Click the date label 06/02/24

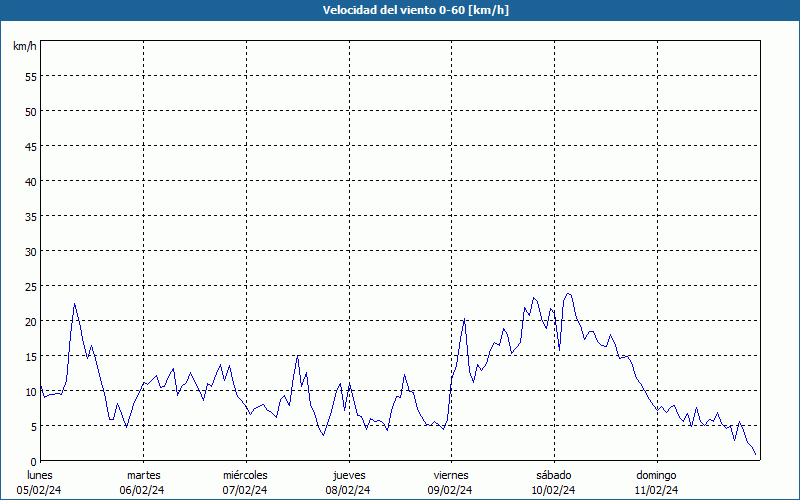142,490
